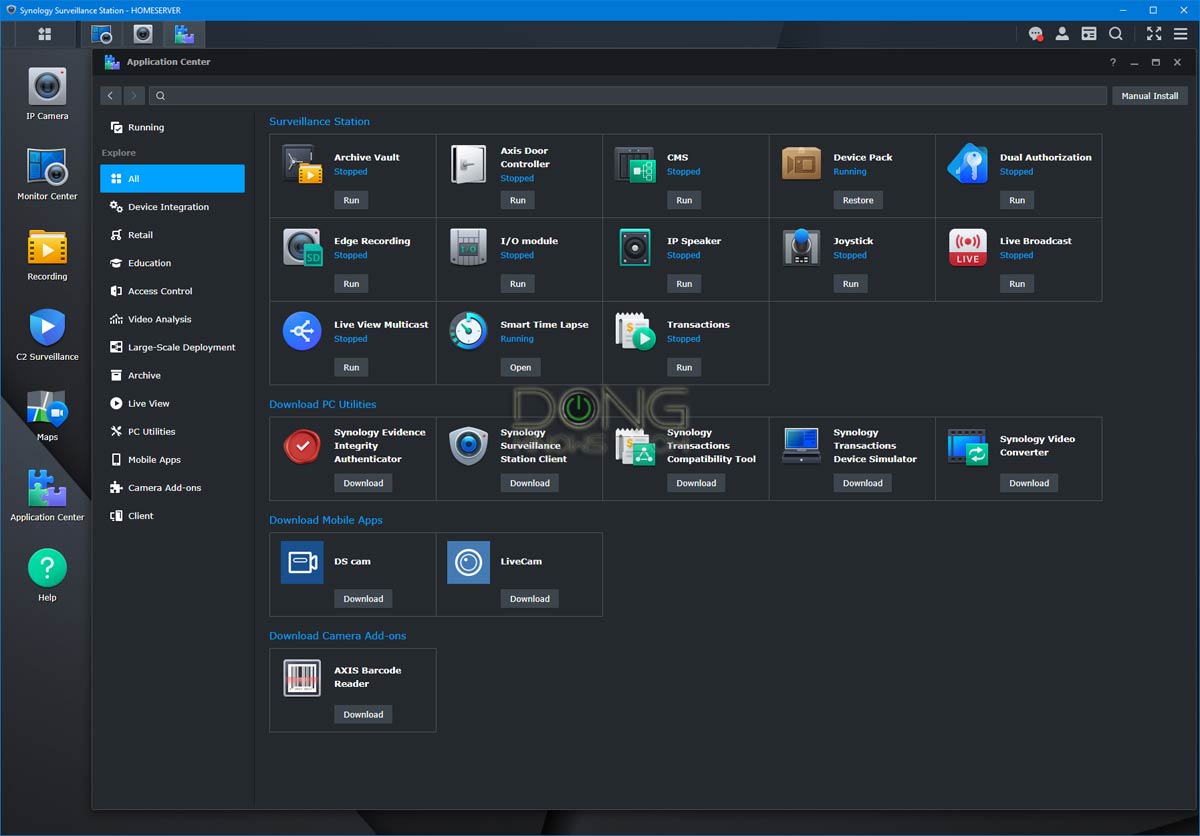
Task: Click Edge Recording app icon
Action: (x=302, y=248)
